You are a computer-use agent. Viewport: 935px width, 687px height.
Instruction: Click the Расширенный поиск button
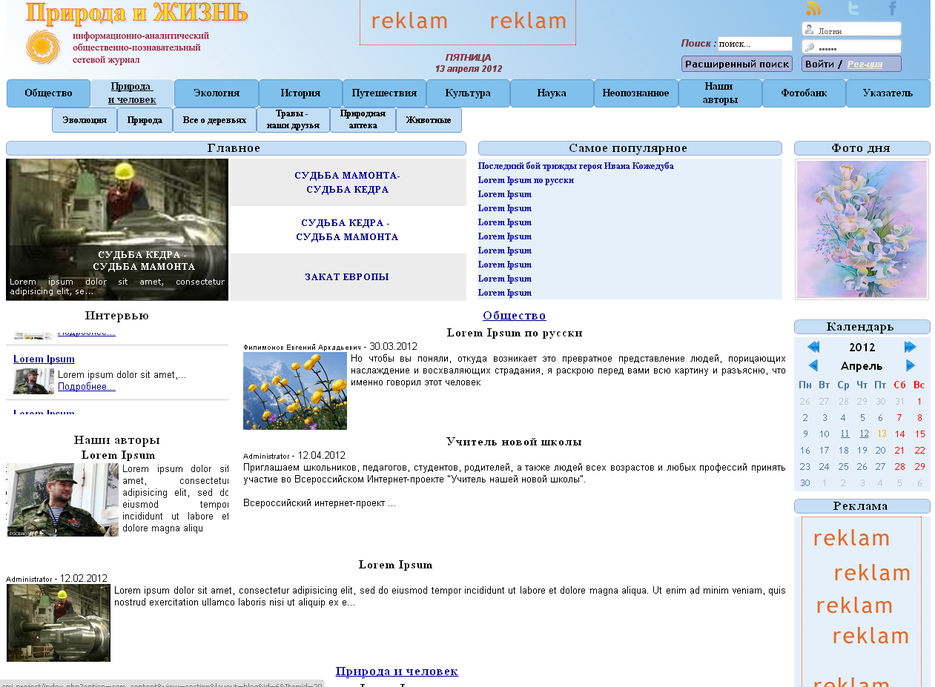(x=737, y=64)
